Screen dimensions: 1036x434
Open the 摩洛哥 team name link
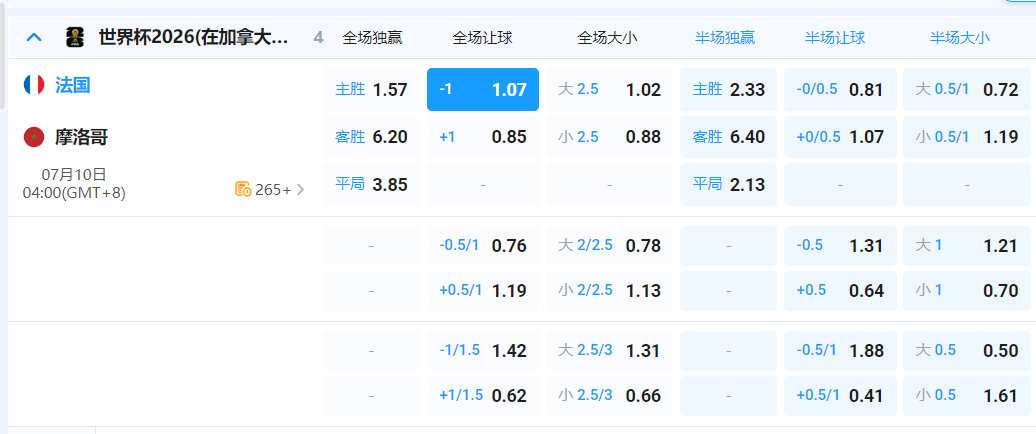point(81,137)
